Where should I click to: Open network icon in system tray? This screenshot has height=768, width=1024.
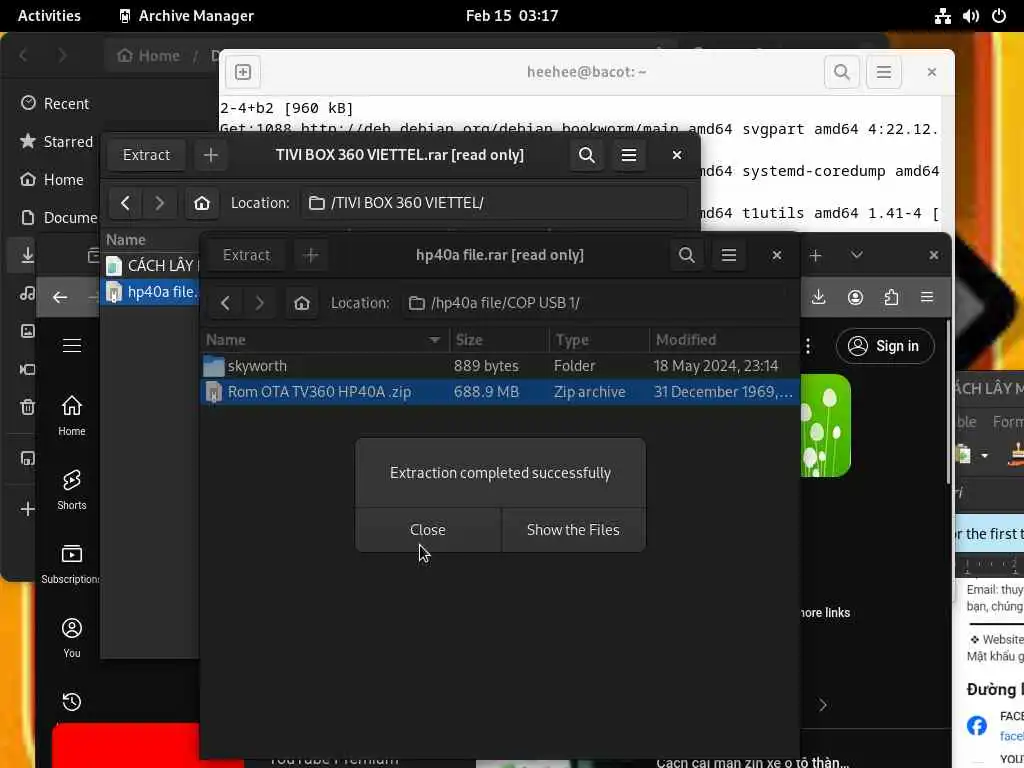click(942, 16)
